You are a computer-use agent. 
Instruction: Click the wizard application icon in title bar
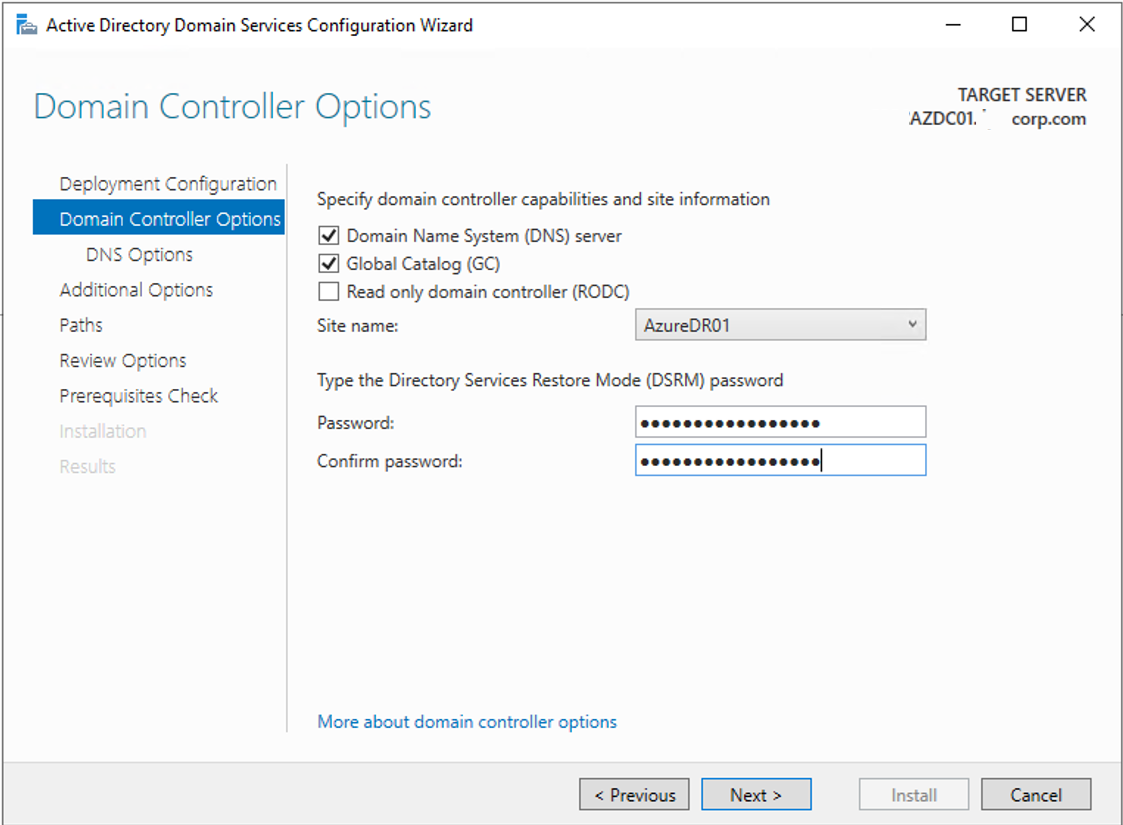(x=26, y=25)
